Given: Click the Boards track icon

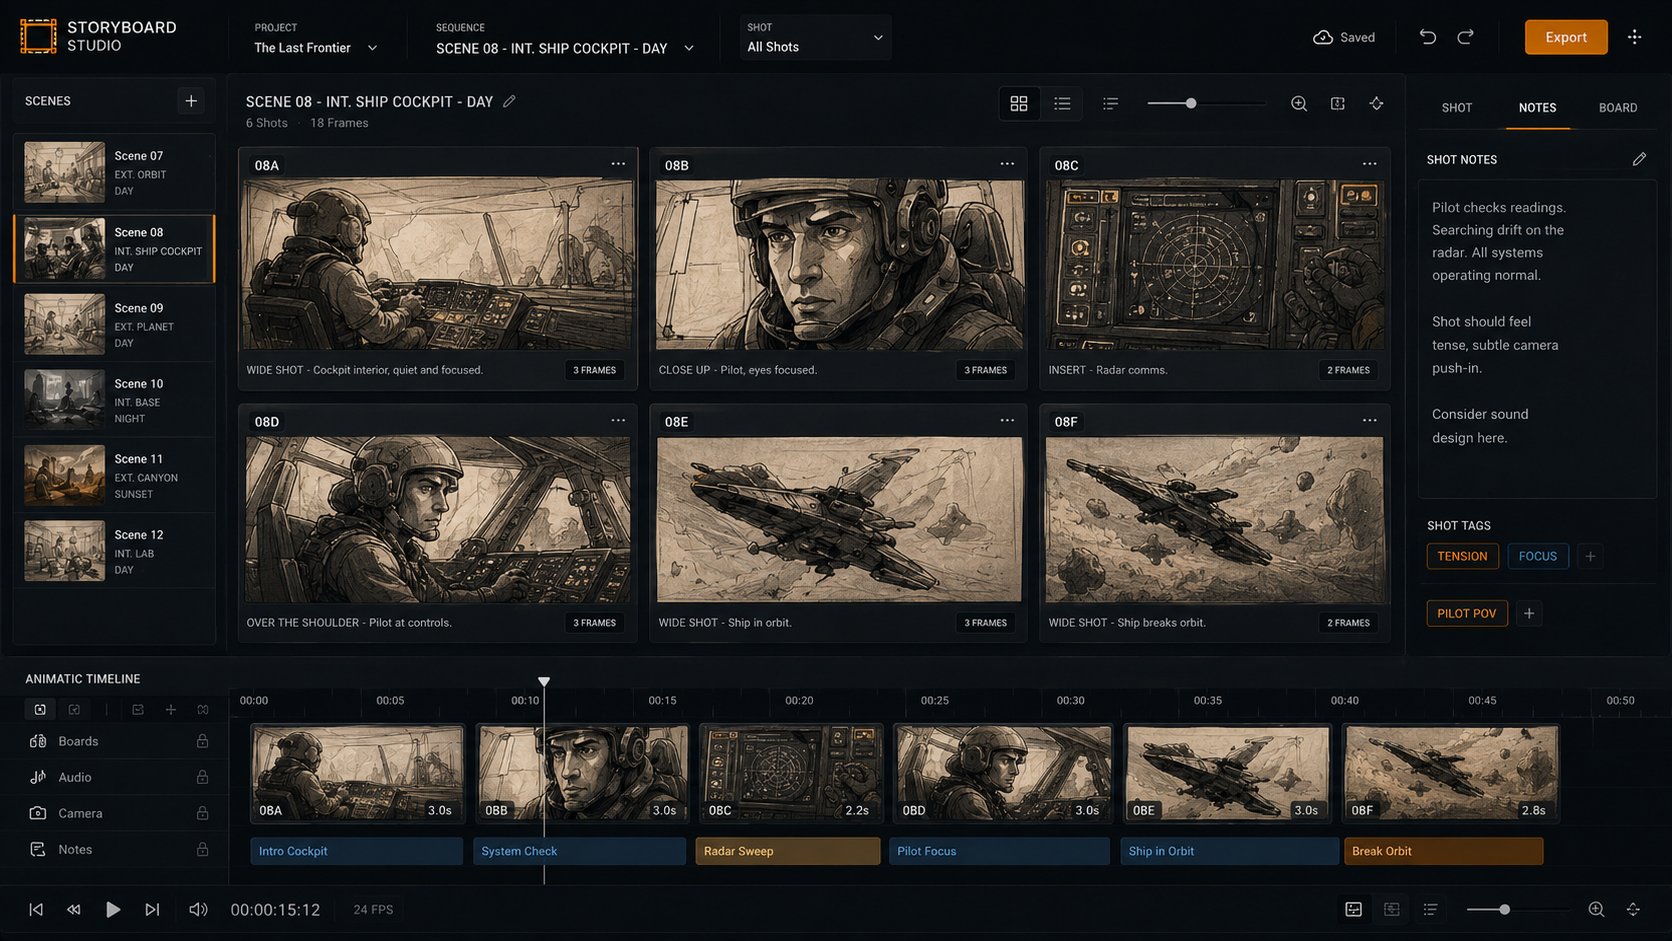Looking at the screenshot, I should coord(38,741).
